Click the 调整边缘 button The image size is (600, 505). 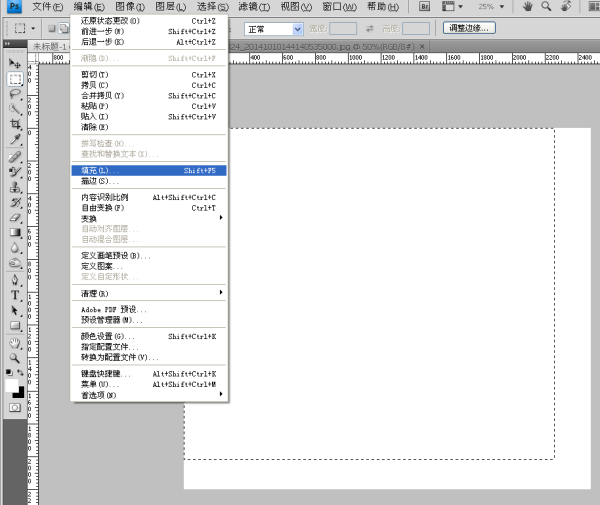(470, 28)
